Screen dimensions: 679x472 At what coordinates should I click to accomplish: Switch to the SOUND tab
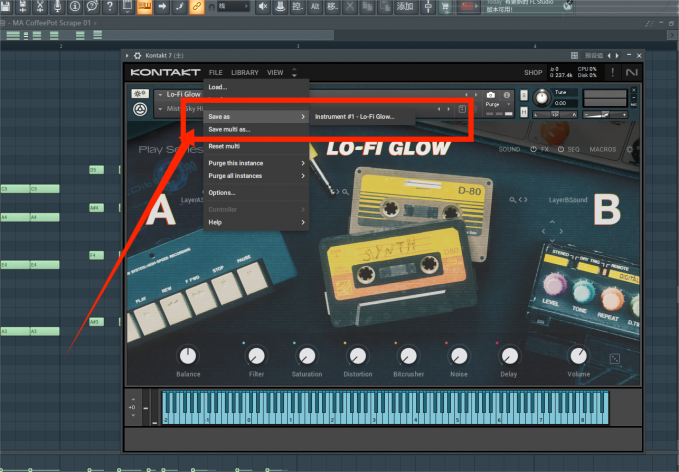(509, 149)
